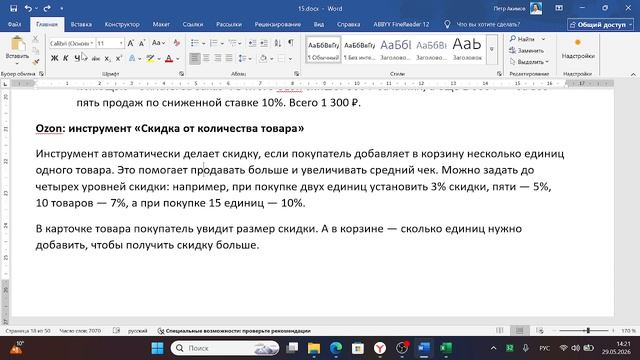Open the borders dropdown
This screenshot has height=360, width=640.
(290, 59)
